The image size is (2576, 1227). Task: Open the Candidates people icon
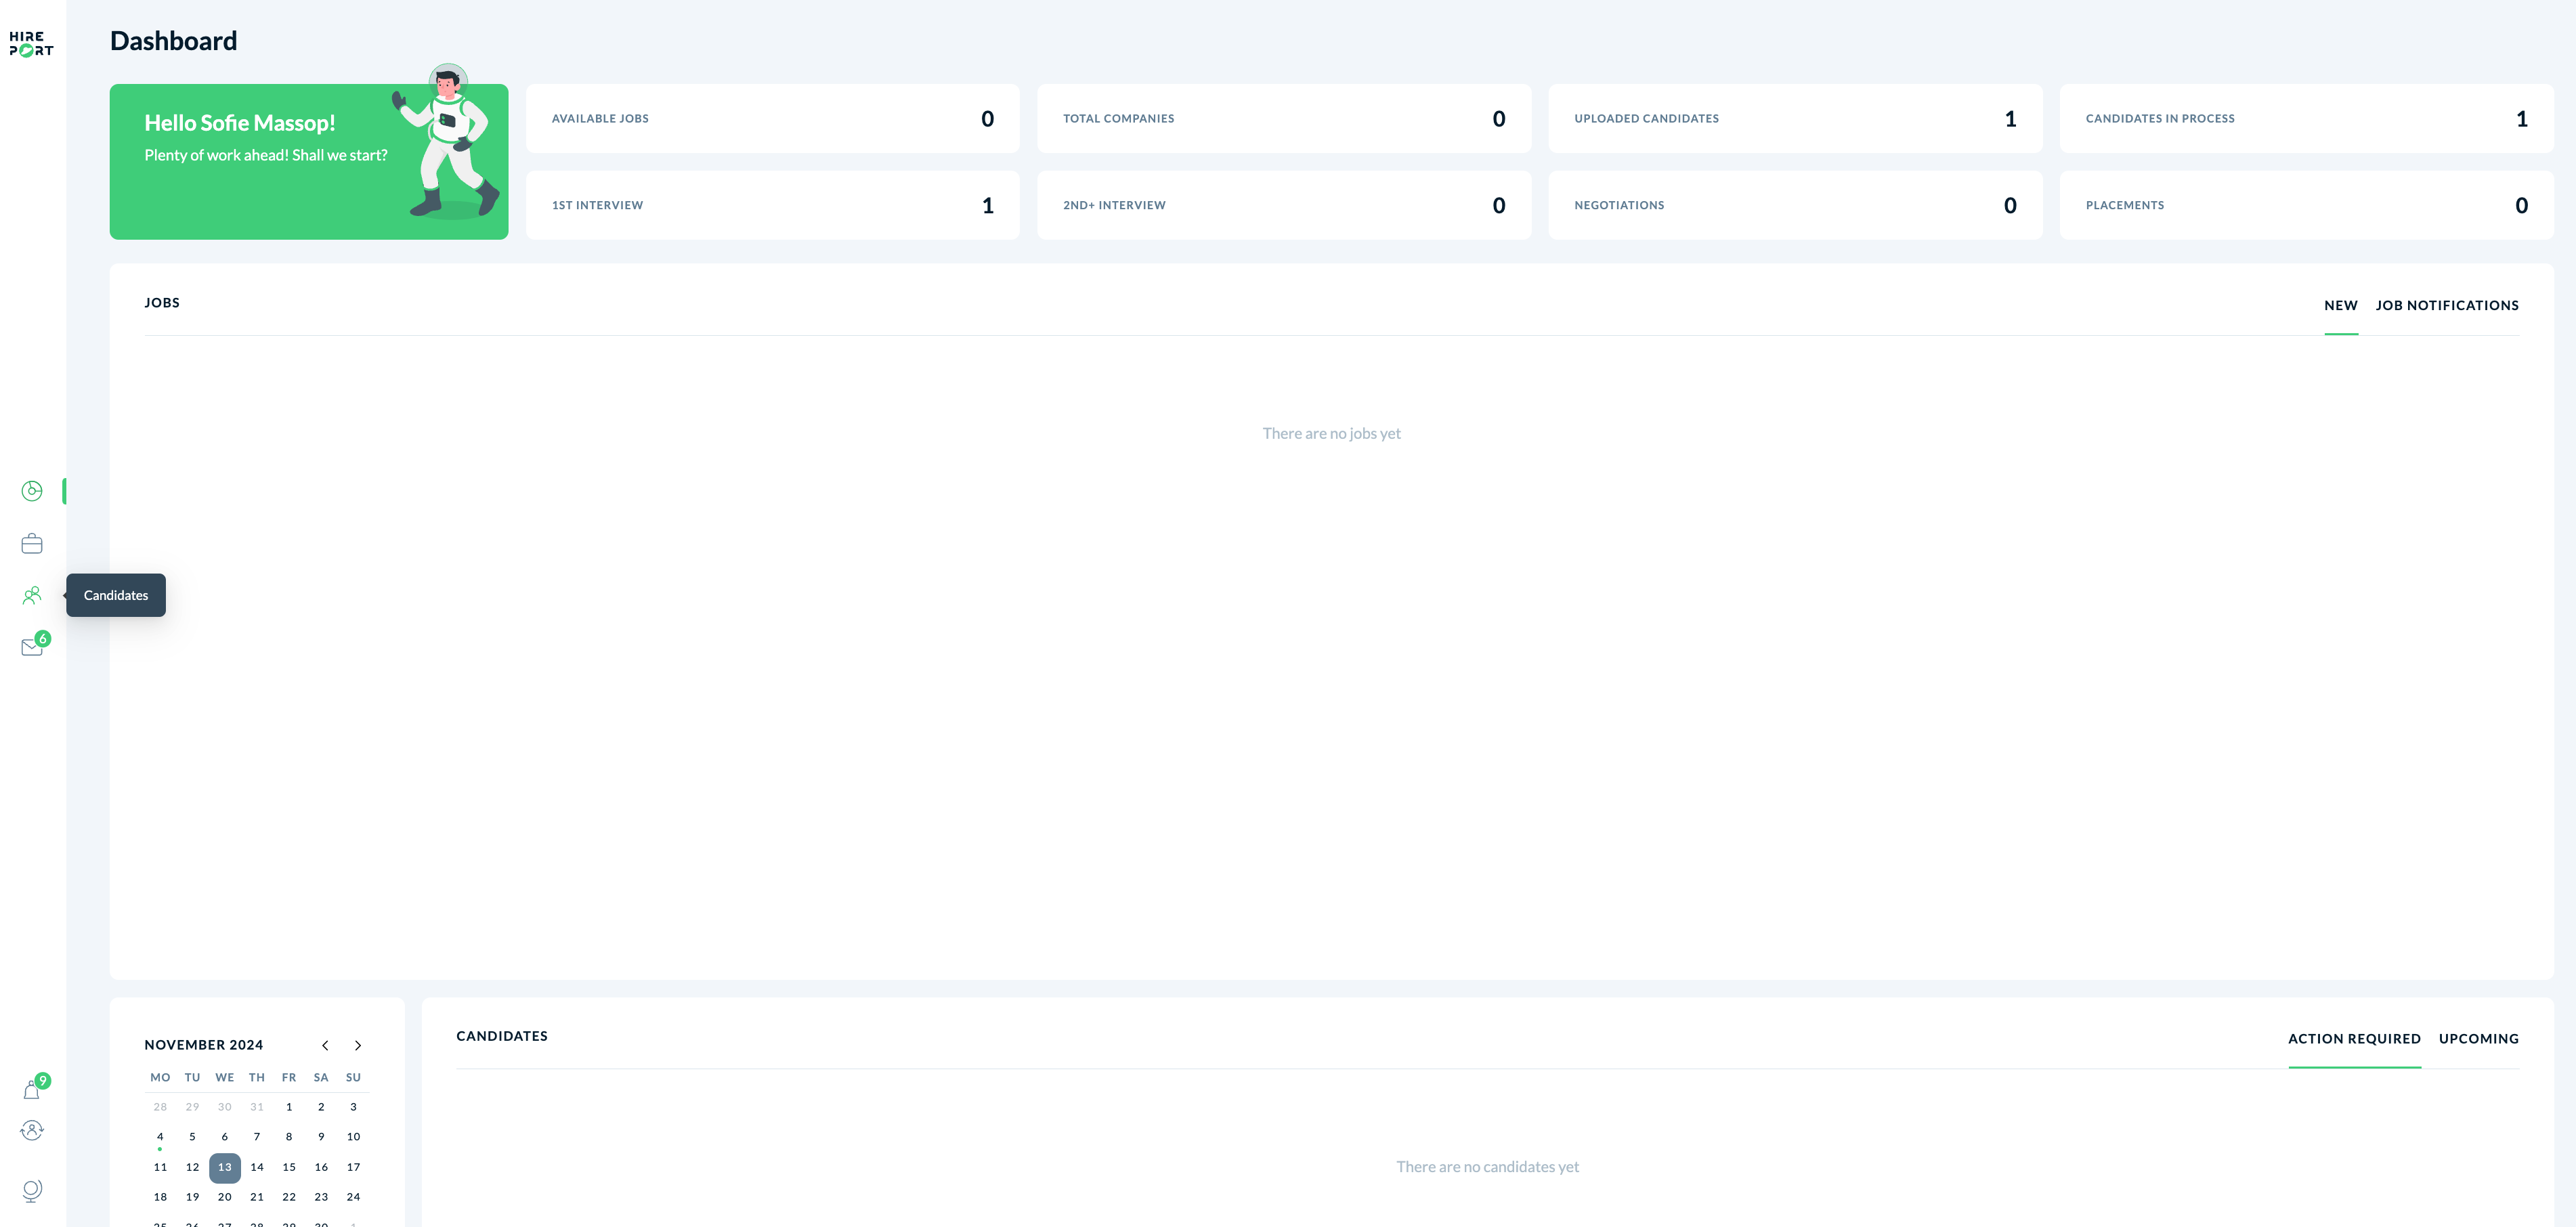[x=32, y=595]
